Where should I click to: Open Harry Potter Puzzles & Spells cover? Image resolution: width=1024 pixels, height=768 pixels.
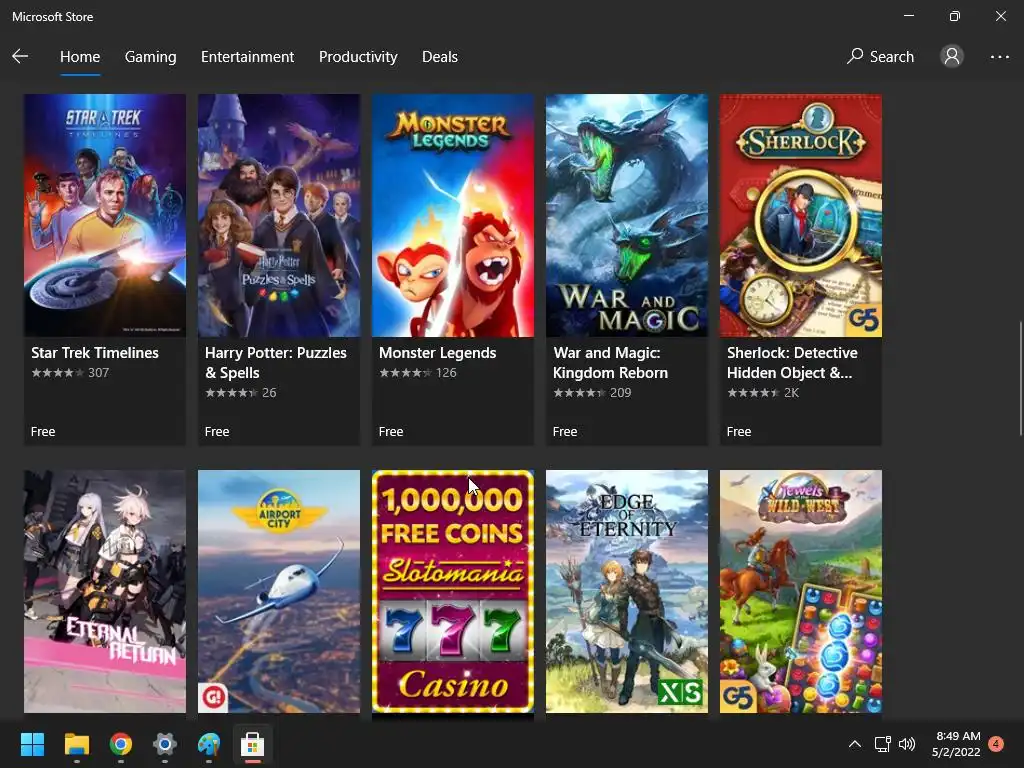(x=279, y=216)
